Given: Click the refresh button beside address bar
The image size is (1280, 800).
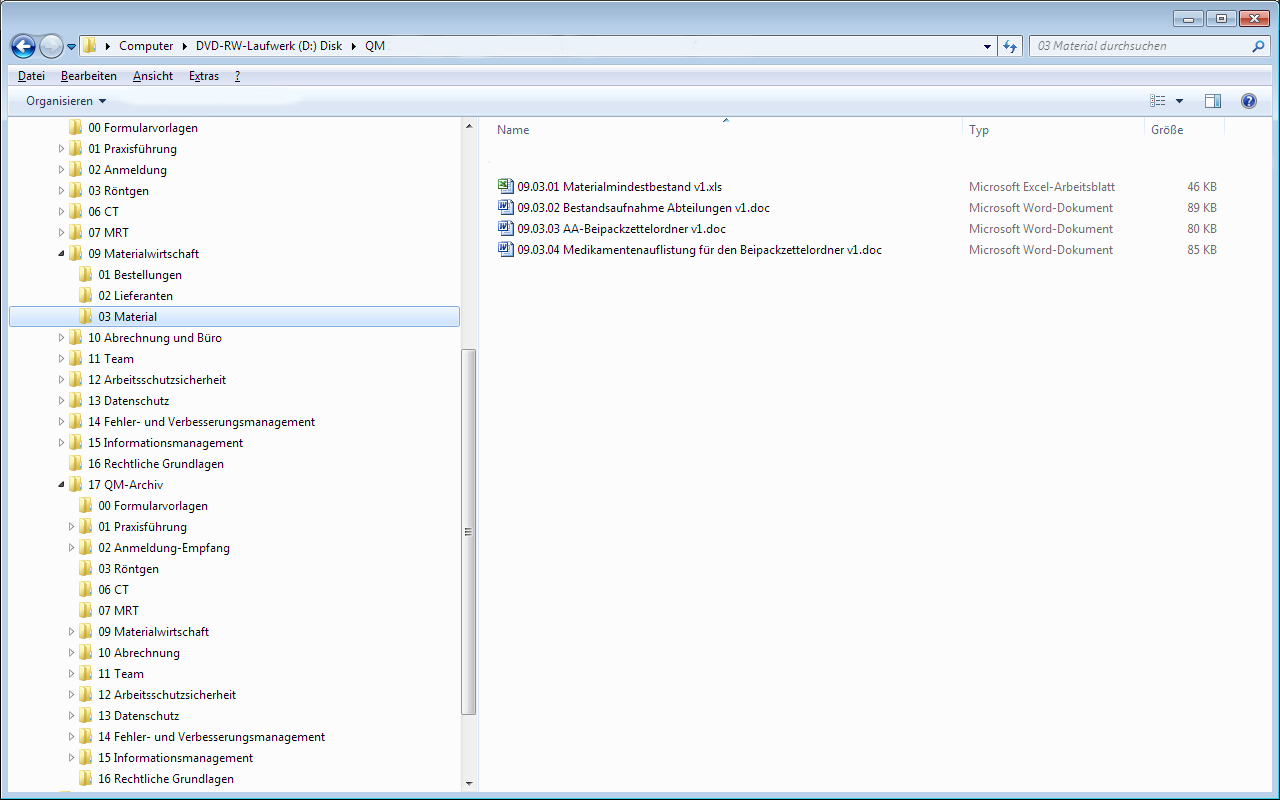Looking at the screenshot, I should [1010, 46].
